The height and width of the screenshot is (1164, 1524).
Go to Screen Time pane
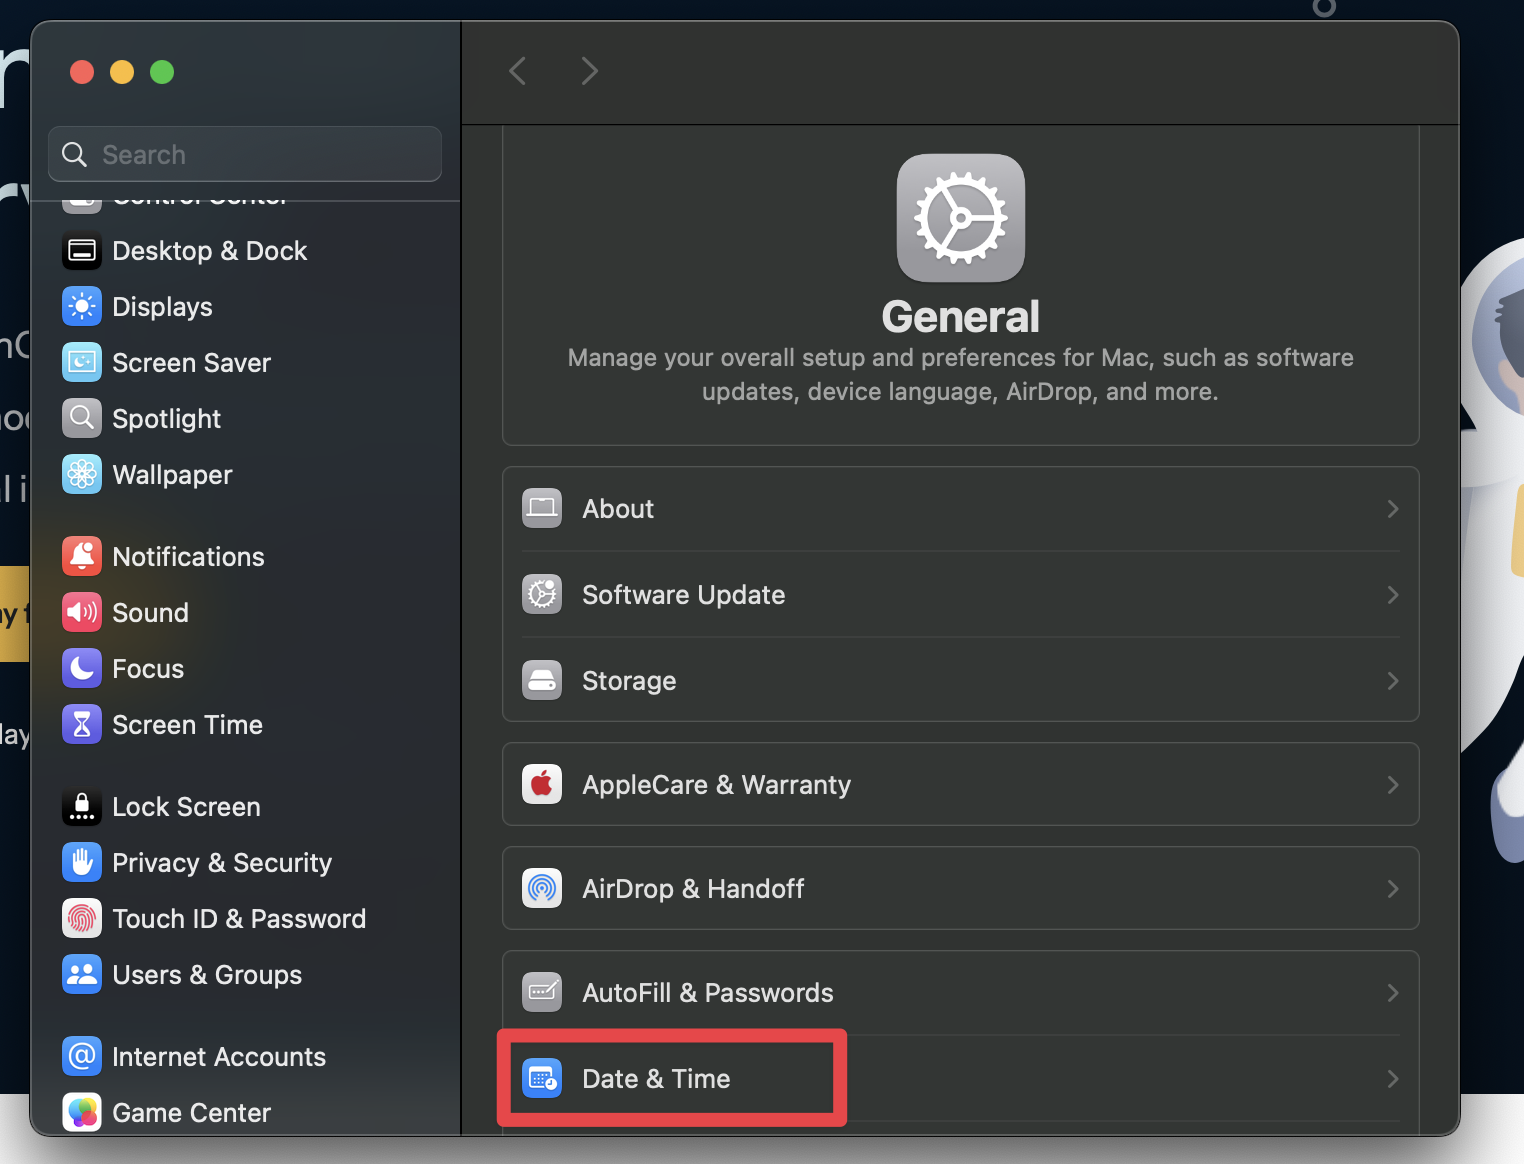187,725
